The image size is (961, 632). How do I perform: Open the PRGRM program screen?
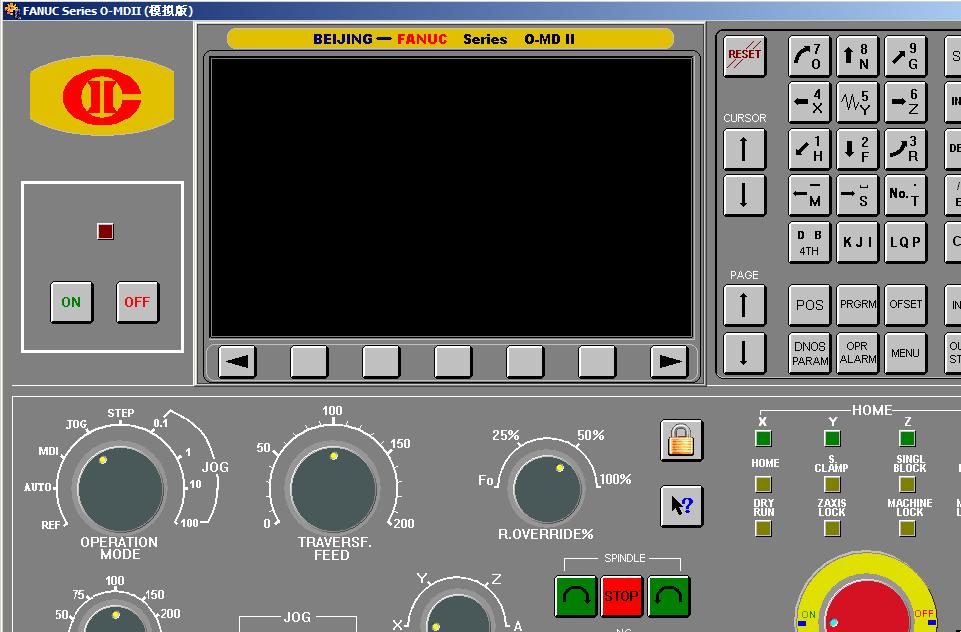click(x=857, y=305)
